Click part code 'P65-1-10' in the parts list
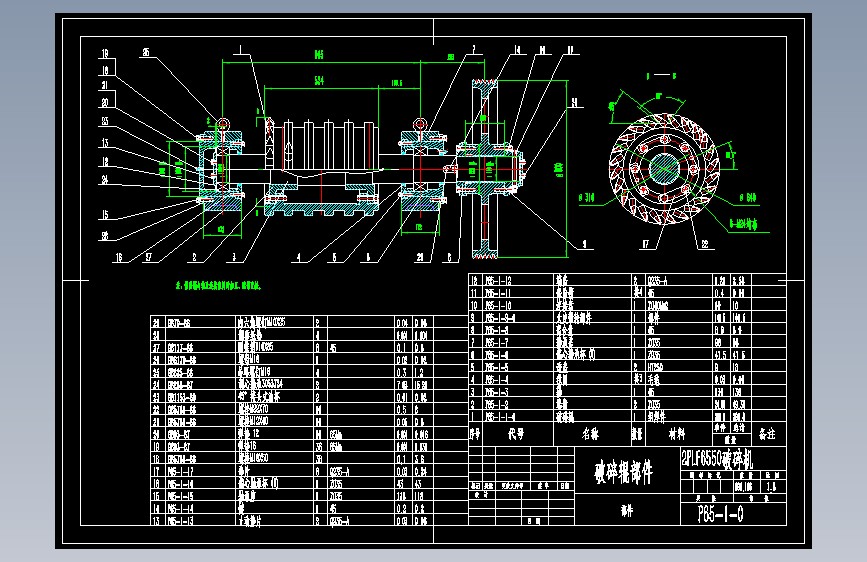The width and height of the screenshot is (867, 562). click(498, 305)
